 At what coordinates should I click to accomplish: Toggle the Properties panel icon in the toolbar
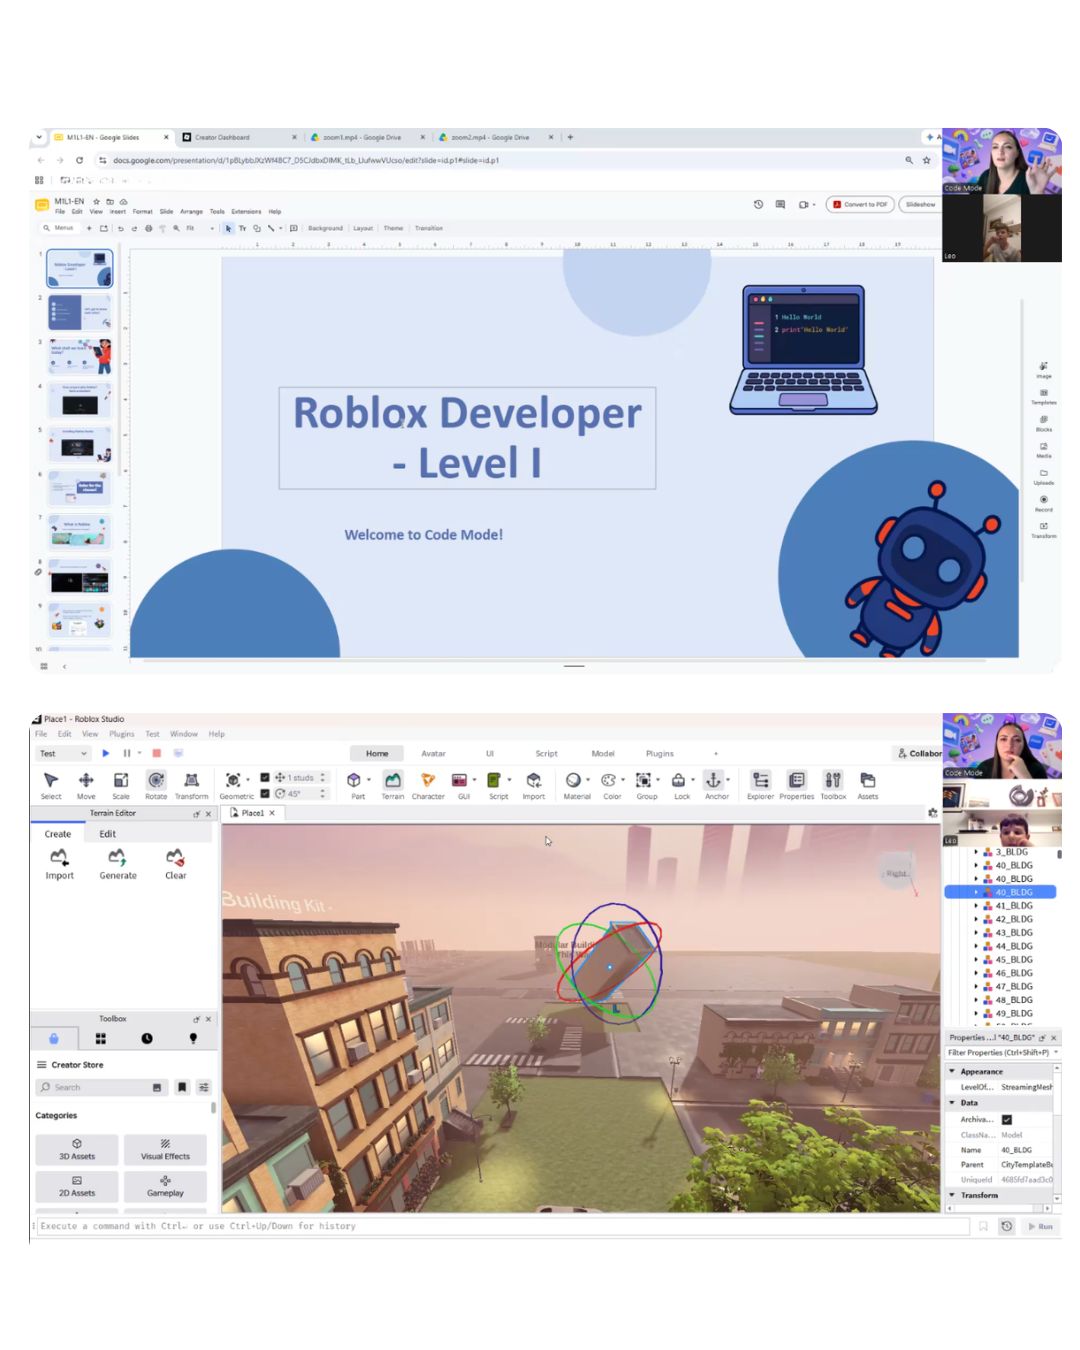click(x=796, y=784)
